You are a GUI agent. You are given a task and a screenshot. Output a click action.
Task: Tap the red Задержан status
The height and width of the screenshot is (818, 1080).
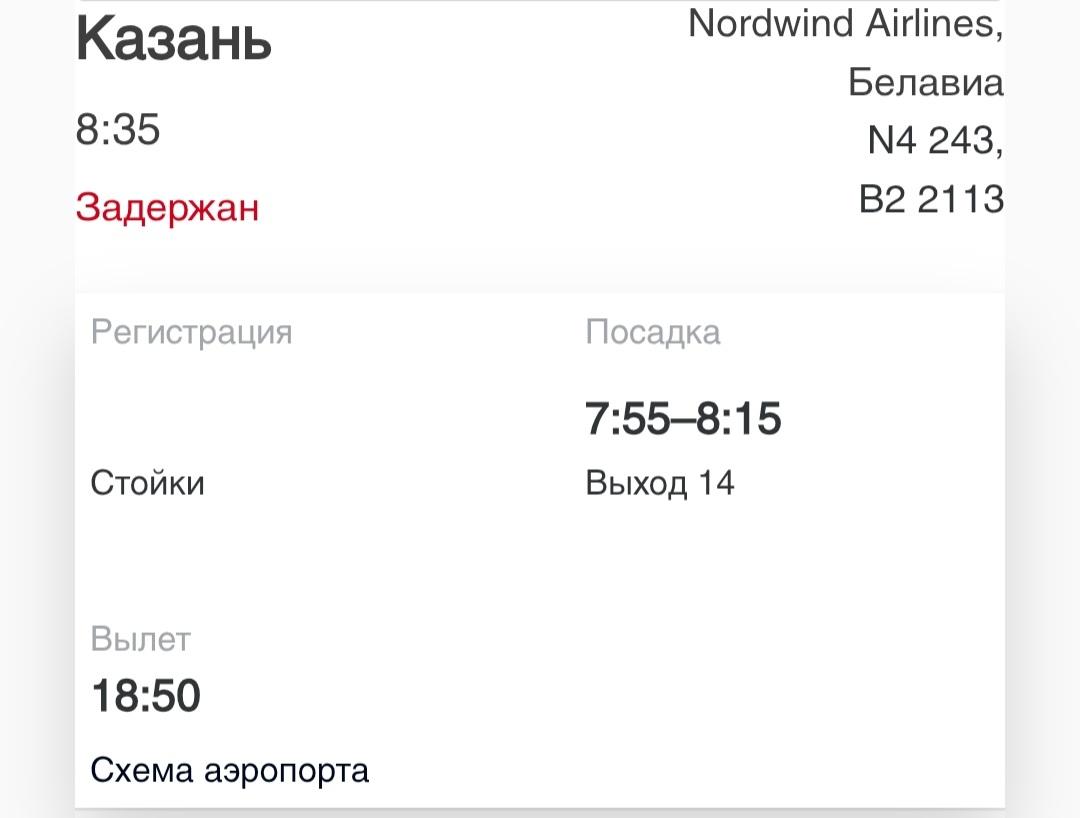click(167, 208)
